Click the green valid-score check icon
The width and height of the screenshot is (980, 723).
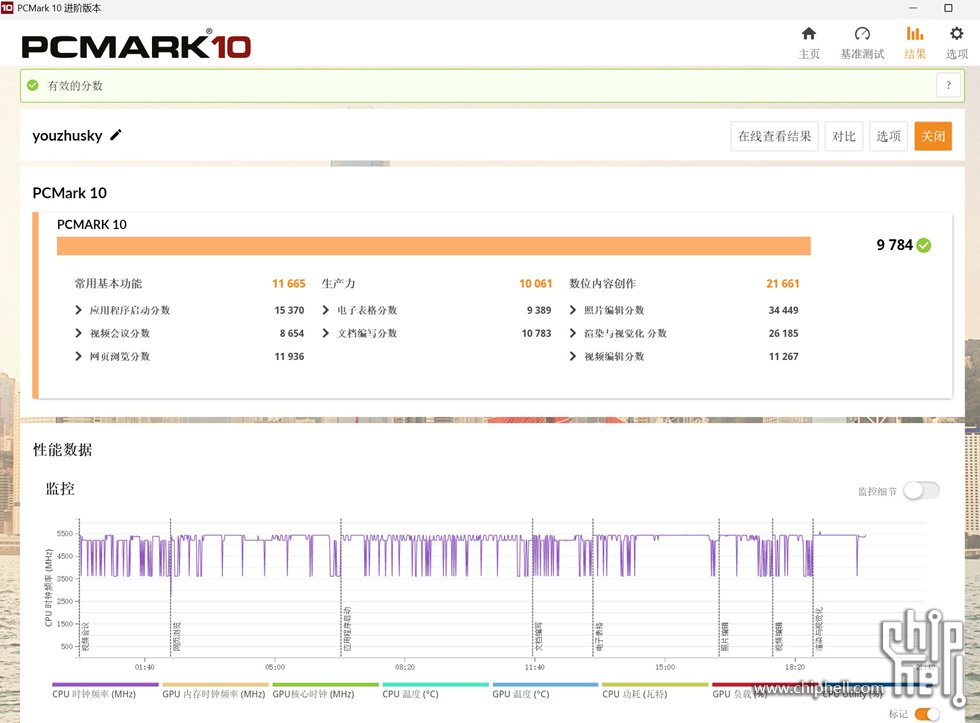click(33, 85)
